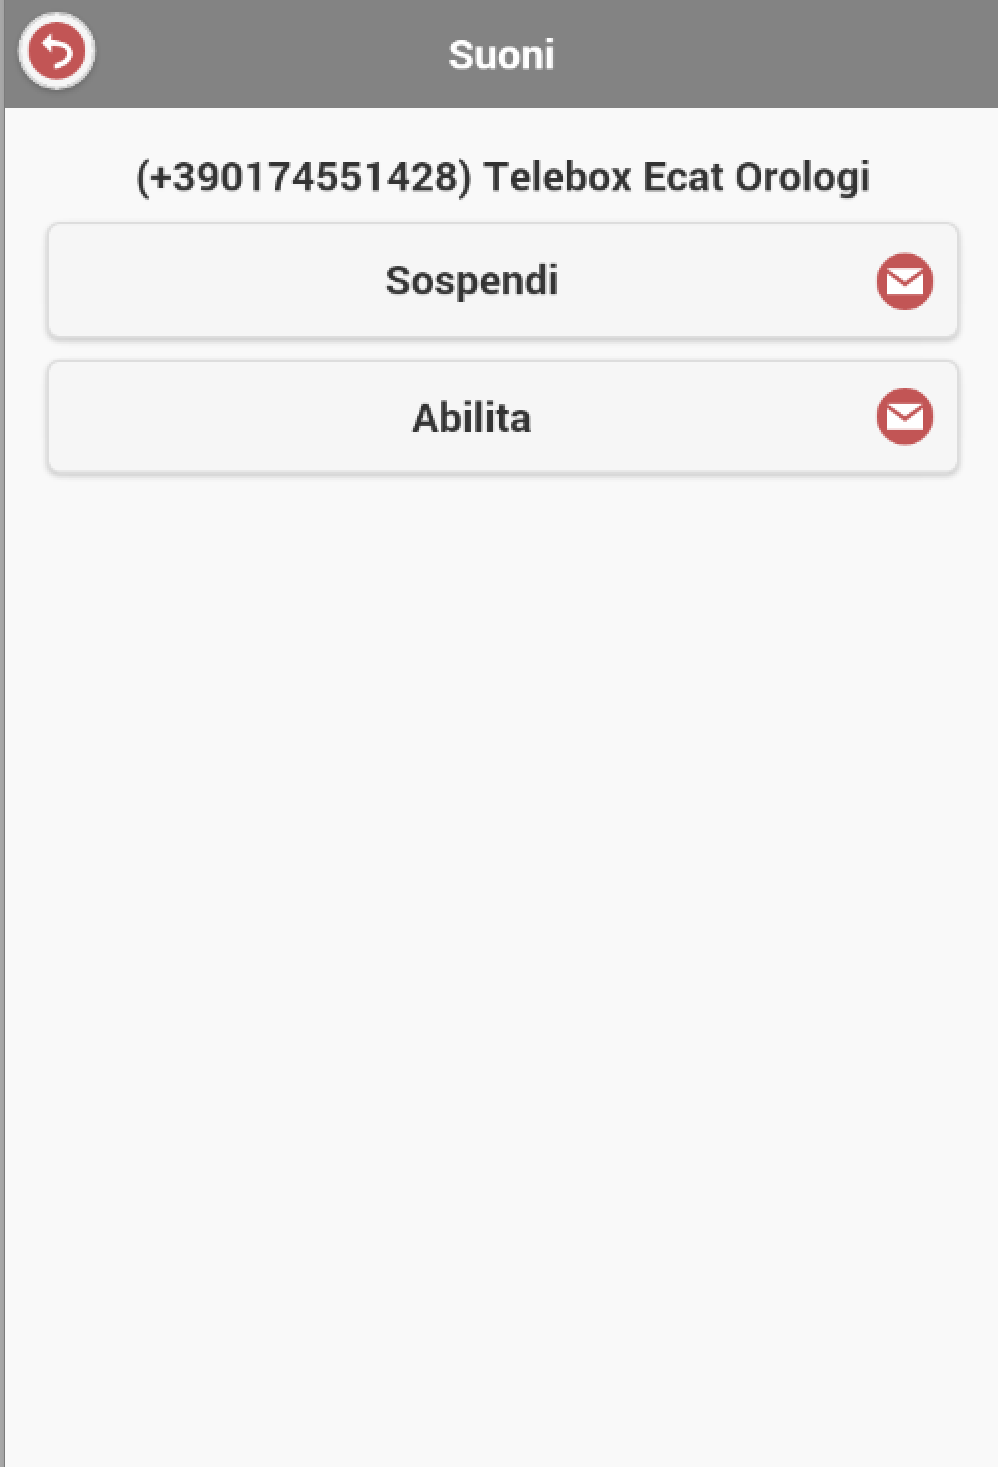Screen dimensions: 998x1467
Task: Send the Sospendi SMS via its mail icon
Action: click(904, 281)
